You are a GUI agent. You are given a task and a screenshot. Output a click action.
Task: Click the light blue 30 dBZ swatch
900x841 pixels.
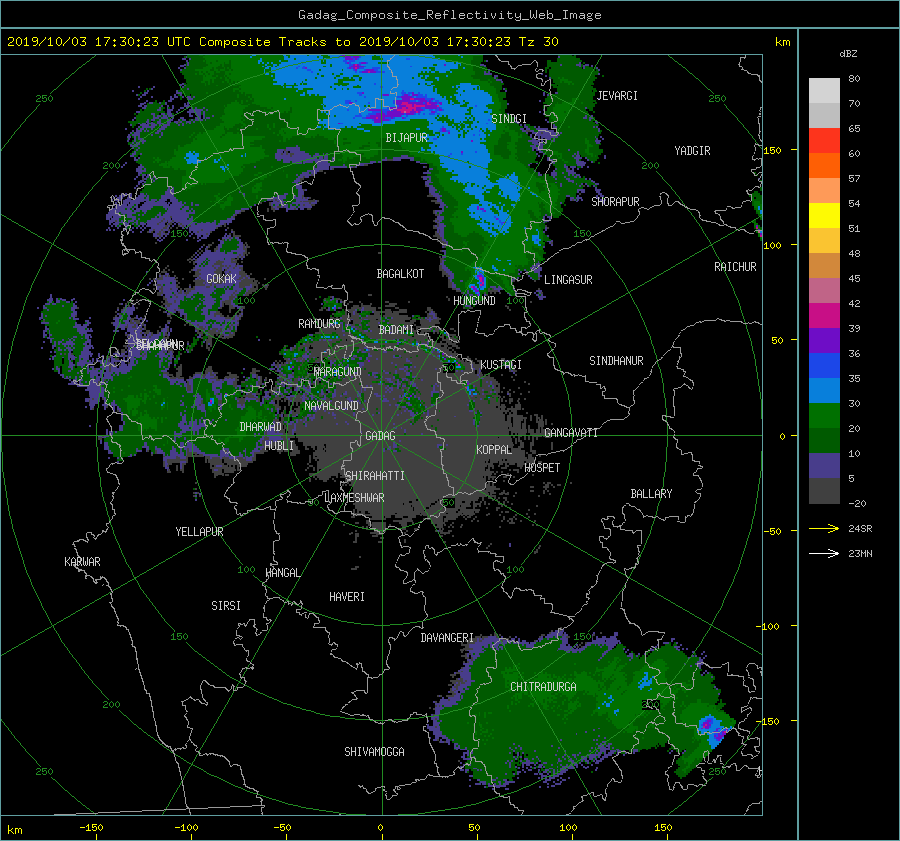tap(824, 391)
